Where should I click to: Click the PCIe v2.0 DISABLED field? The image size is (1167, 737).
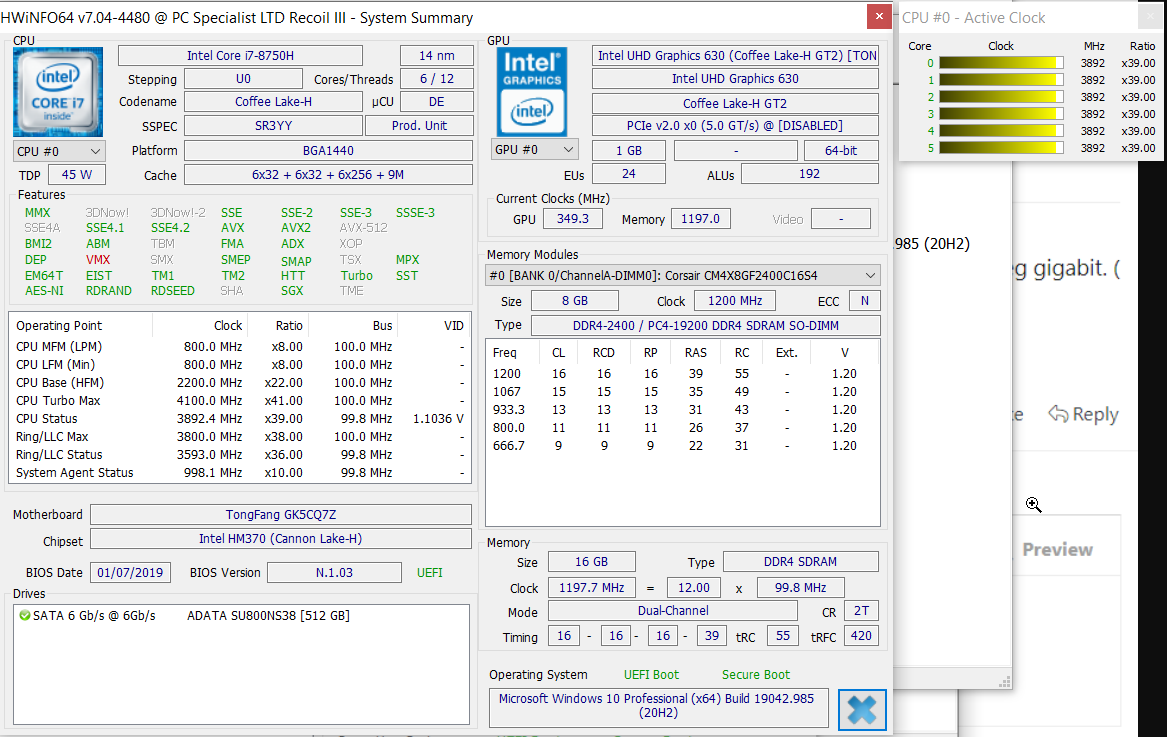point(735,126)
